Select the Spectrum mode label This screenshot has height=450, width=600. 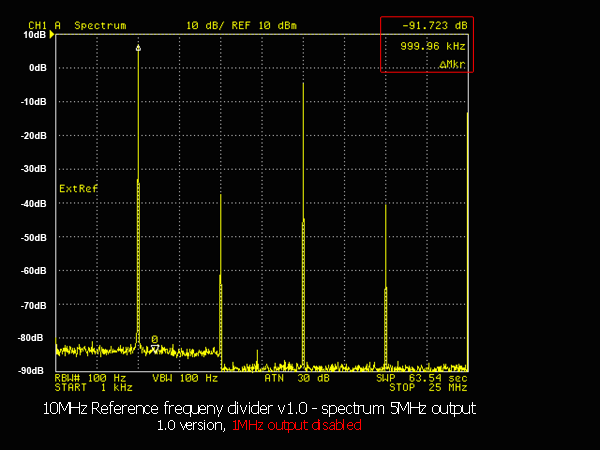pos(100,26)
